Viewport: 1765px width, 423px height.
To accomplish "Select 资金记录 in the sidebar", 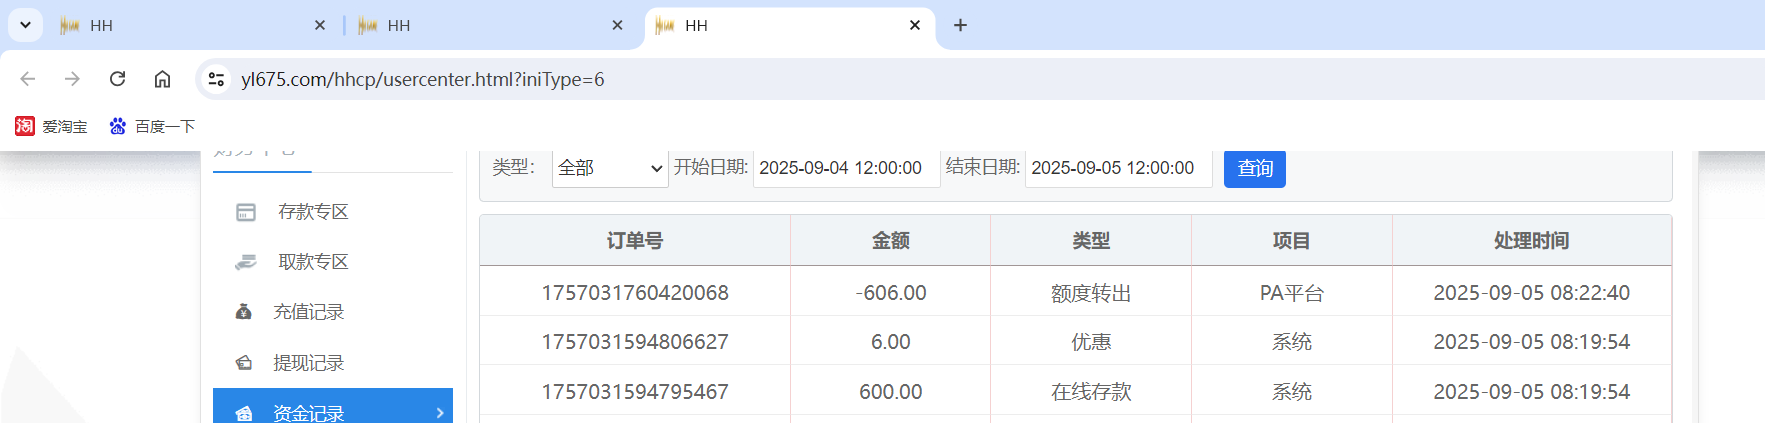I will coord(333,408).
